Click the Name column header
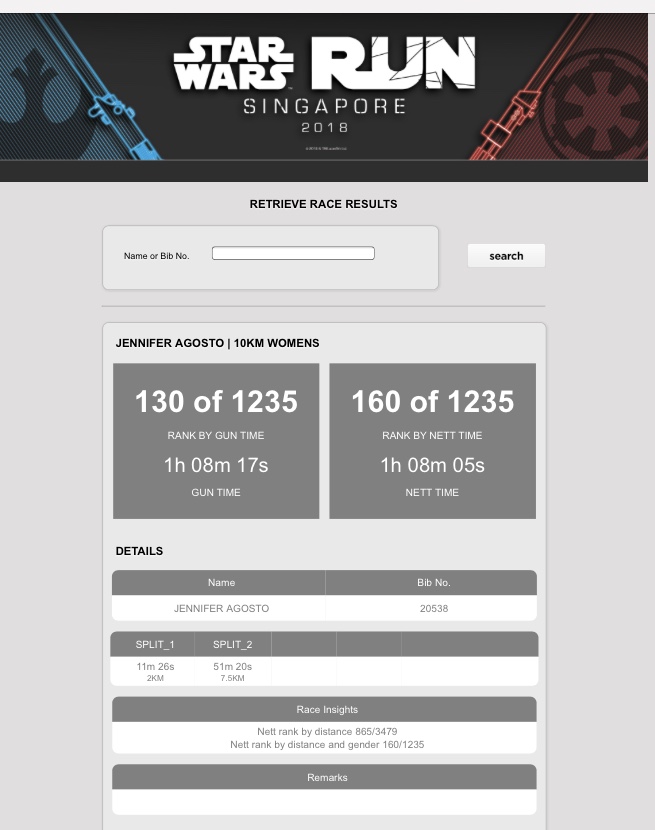 218,582
